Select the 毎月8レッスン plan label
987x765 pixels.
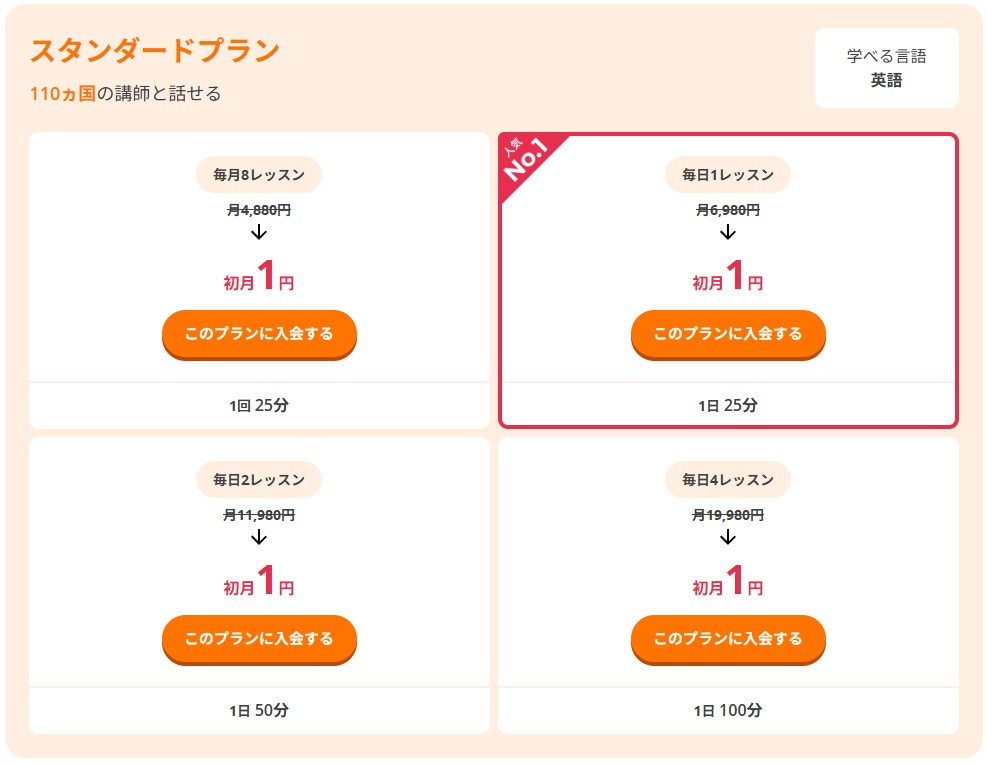coord(259,175)
